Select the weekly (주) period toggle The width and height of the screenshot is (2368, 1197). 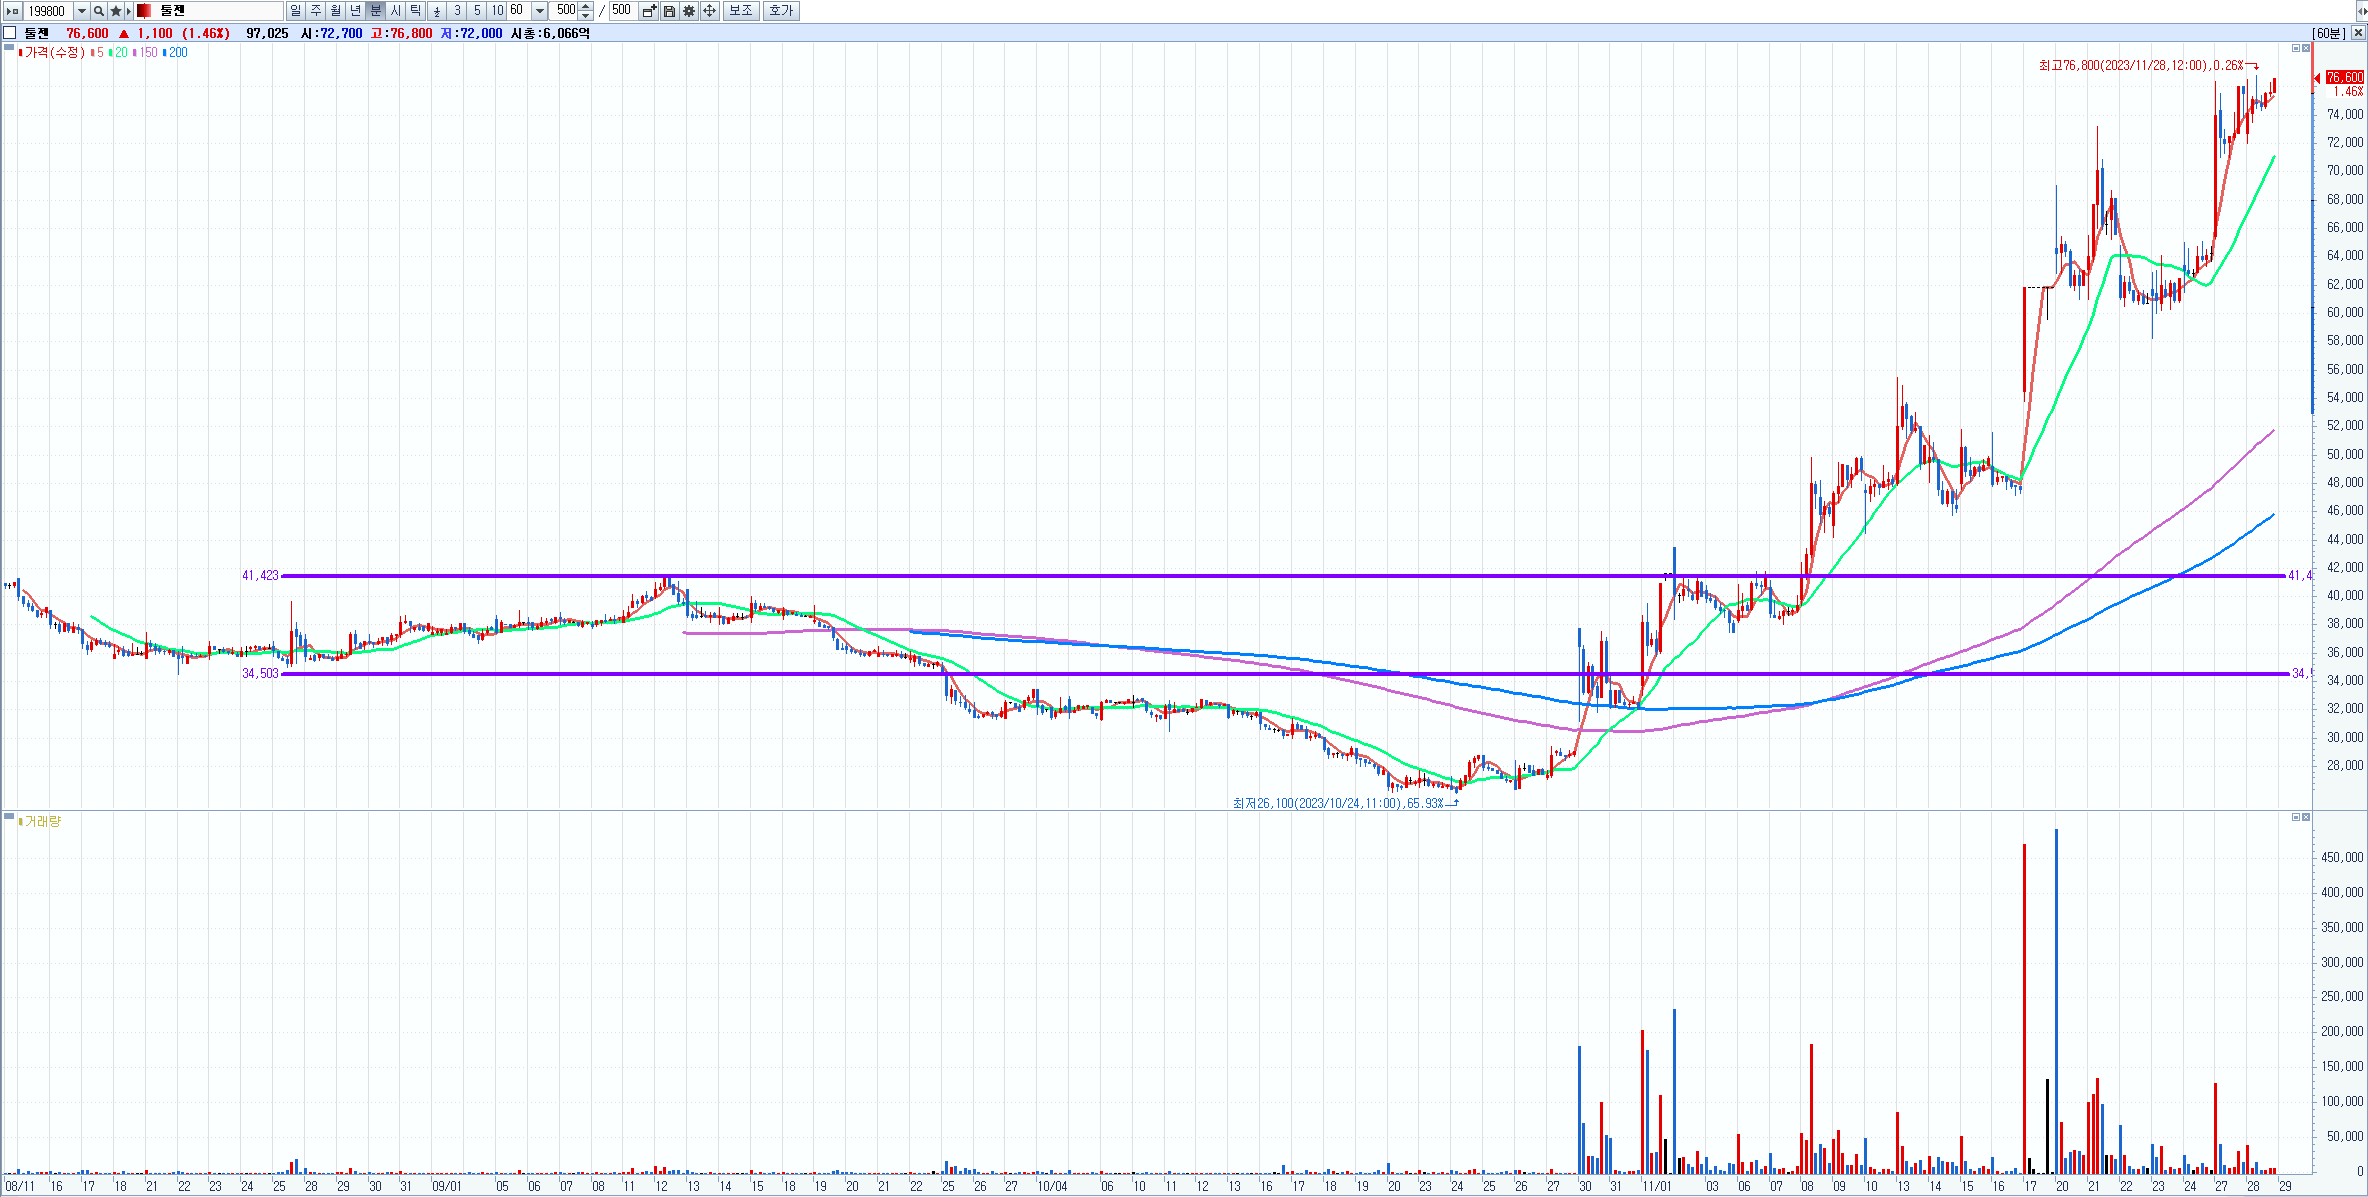316,11
